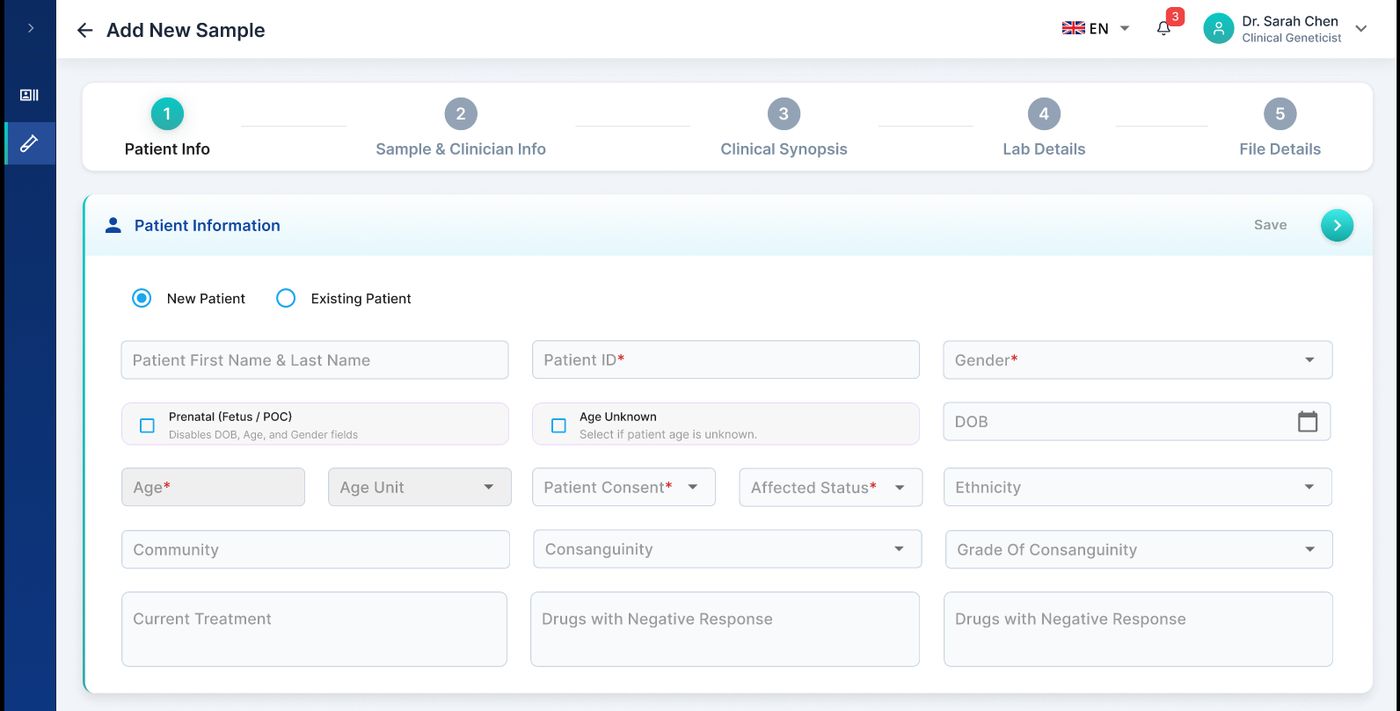Open the Grade Of Consanguinity dropdown
This screenshot has height=711, width=1400.
1138,549
